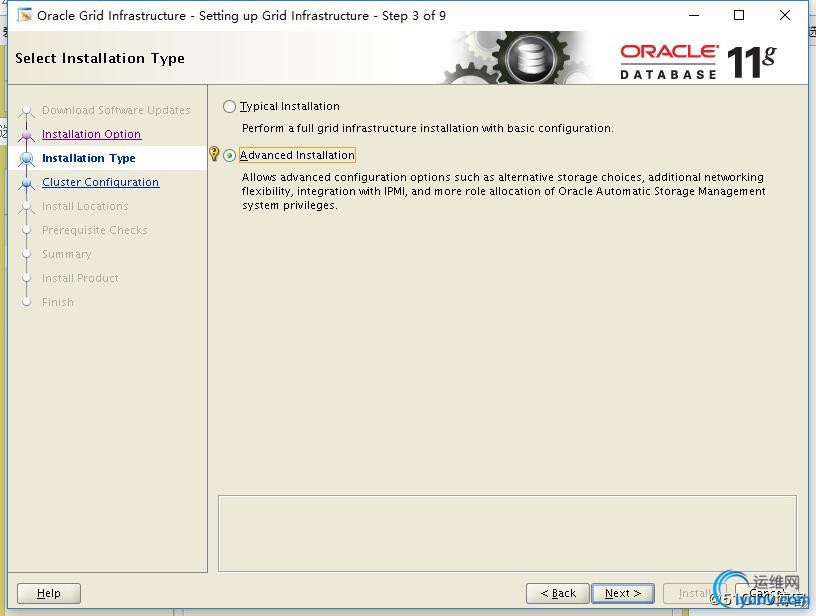Minimize the Oracle Grid Infrastructure window
The image size is (816, 616).
(x=694, y=15)
